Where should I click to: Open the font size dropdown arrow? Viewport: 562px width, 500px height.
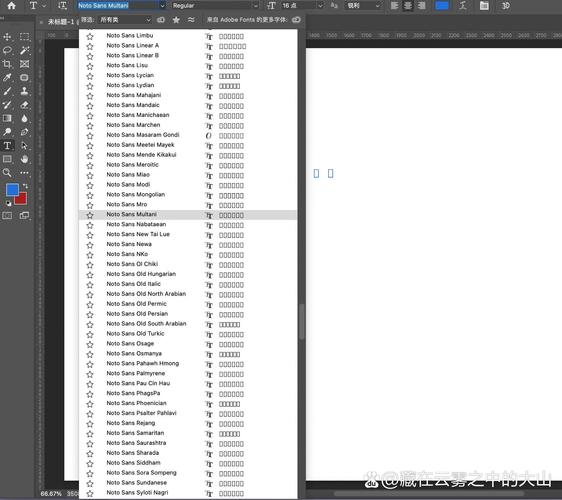tap(320, 6)
